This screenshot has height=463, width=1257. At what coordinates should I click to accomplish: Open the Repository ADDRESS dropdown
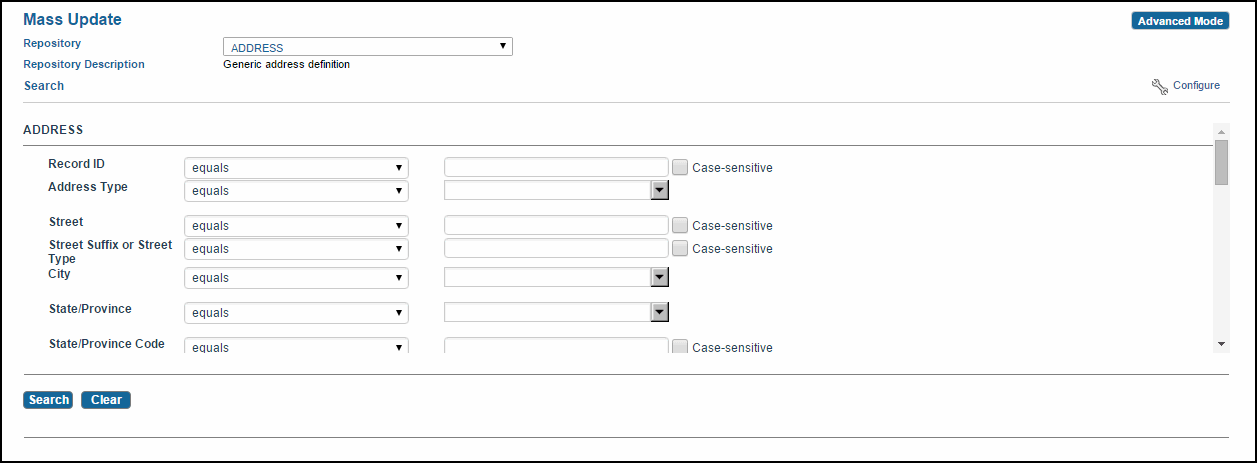pos(367,47)
